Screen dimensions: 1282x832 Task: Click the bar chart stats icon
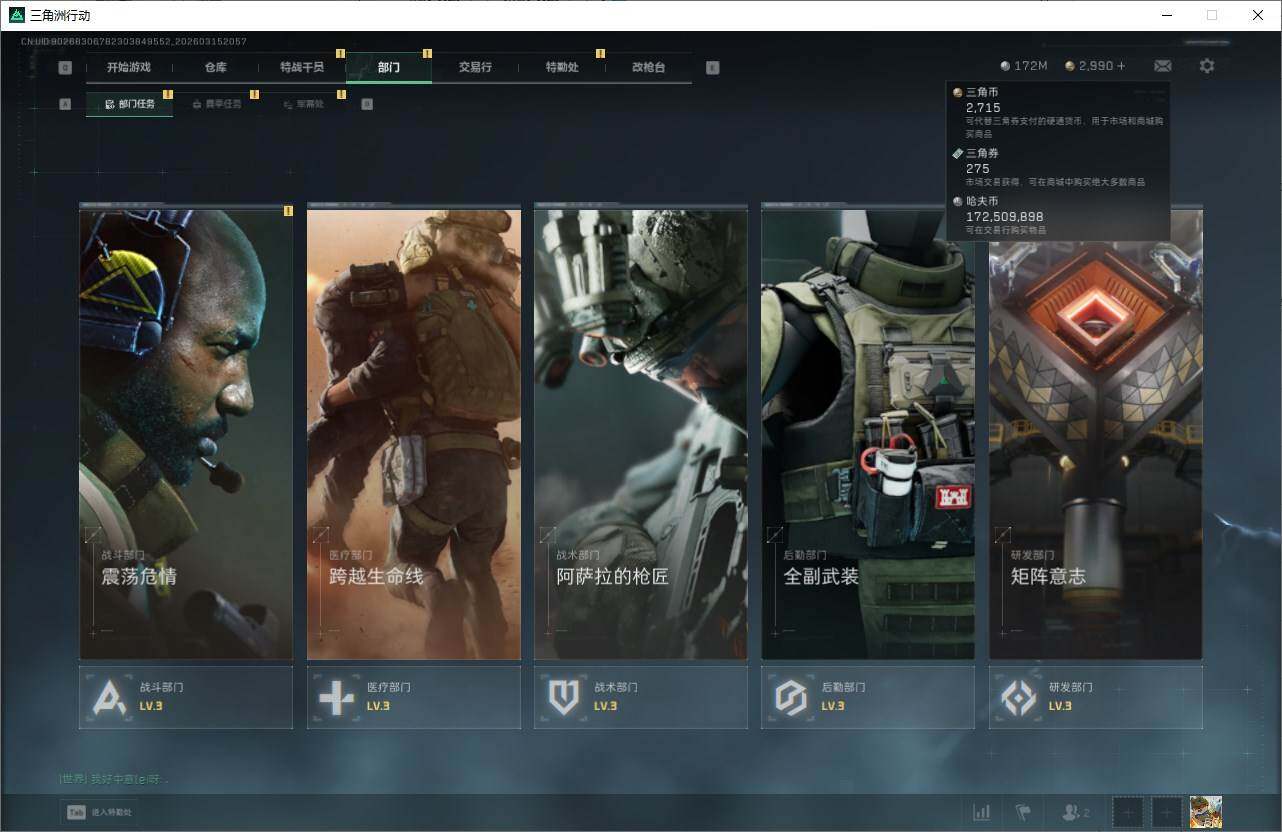[982, 812]
